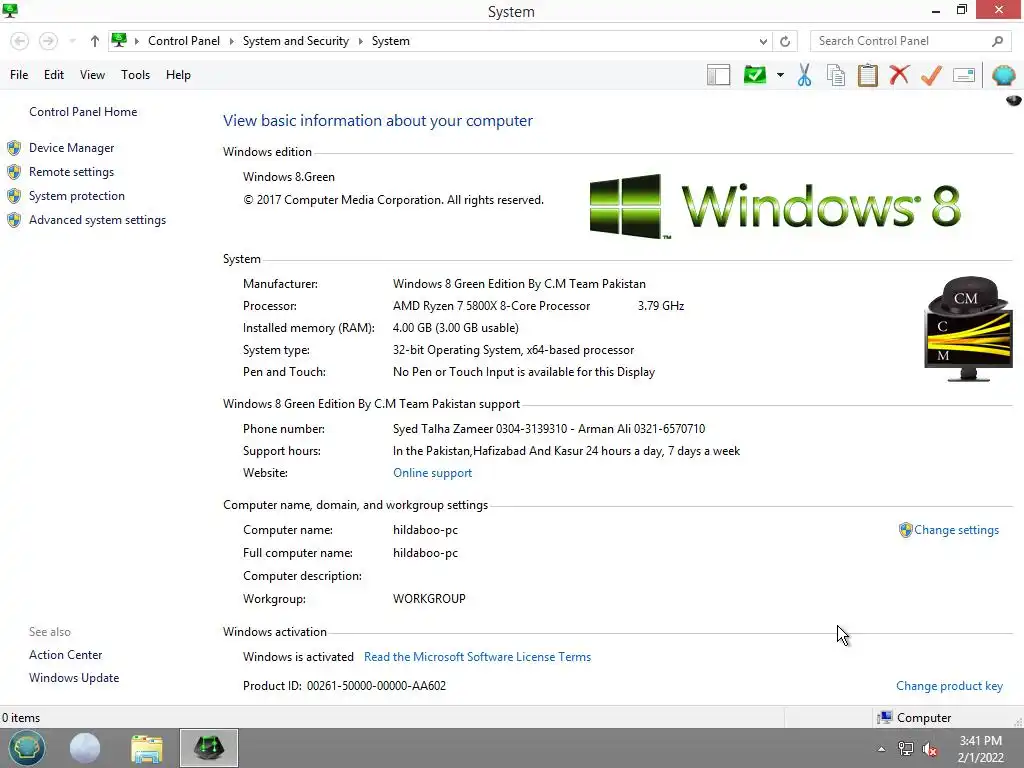Open Remote settings link
Viewport: 1024px width, 768px height.
click(71, 172)
